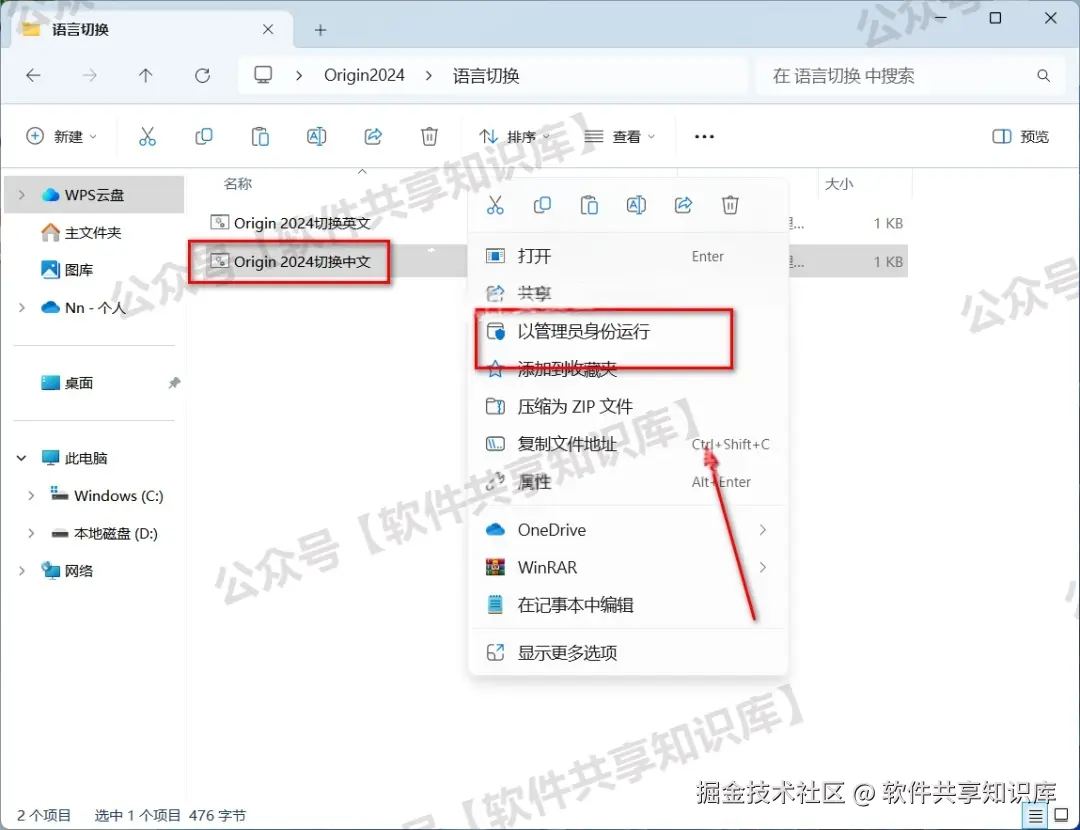Refresh the current folder
This screenshot has width=1080, height=830.
[x=202, y=75]
